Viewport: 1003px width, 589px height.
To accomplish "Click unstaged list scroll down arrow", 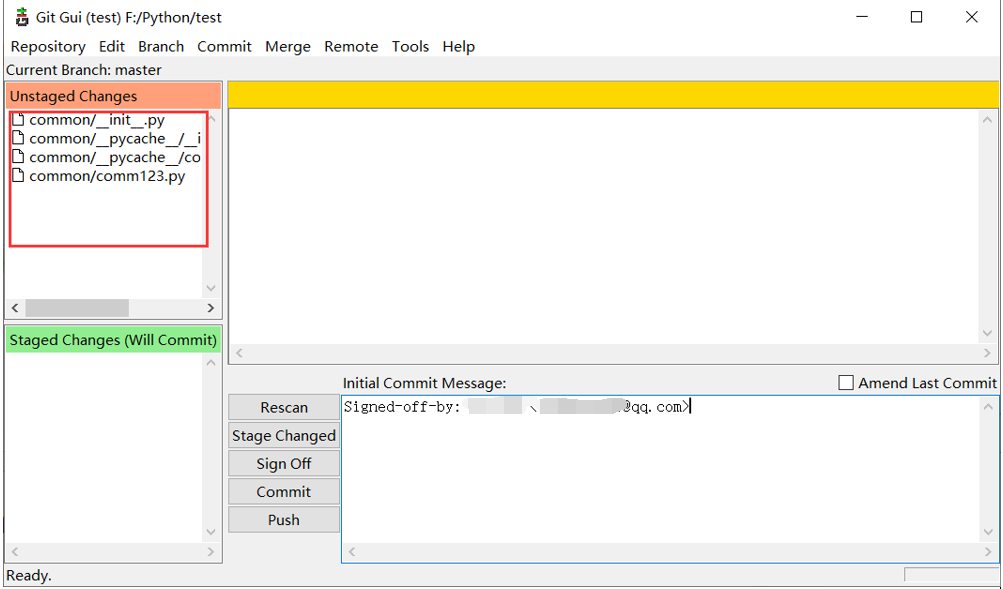I will [211, 288].
